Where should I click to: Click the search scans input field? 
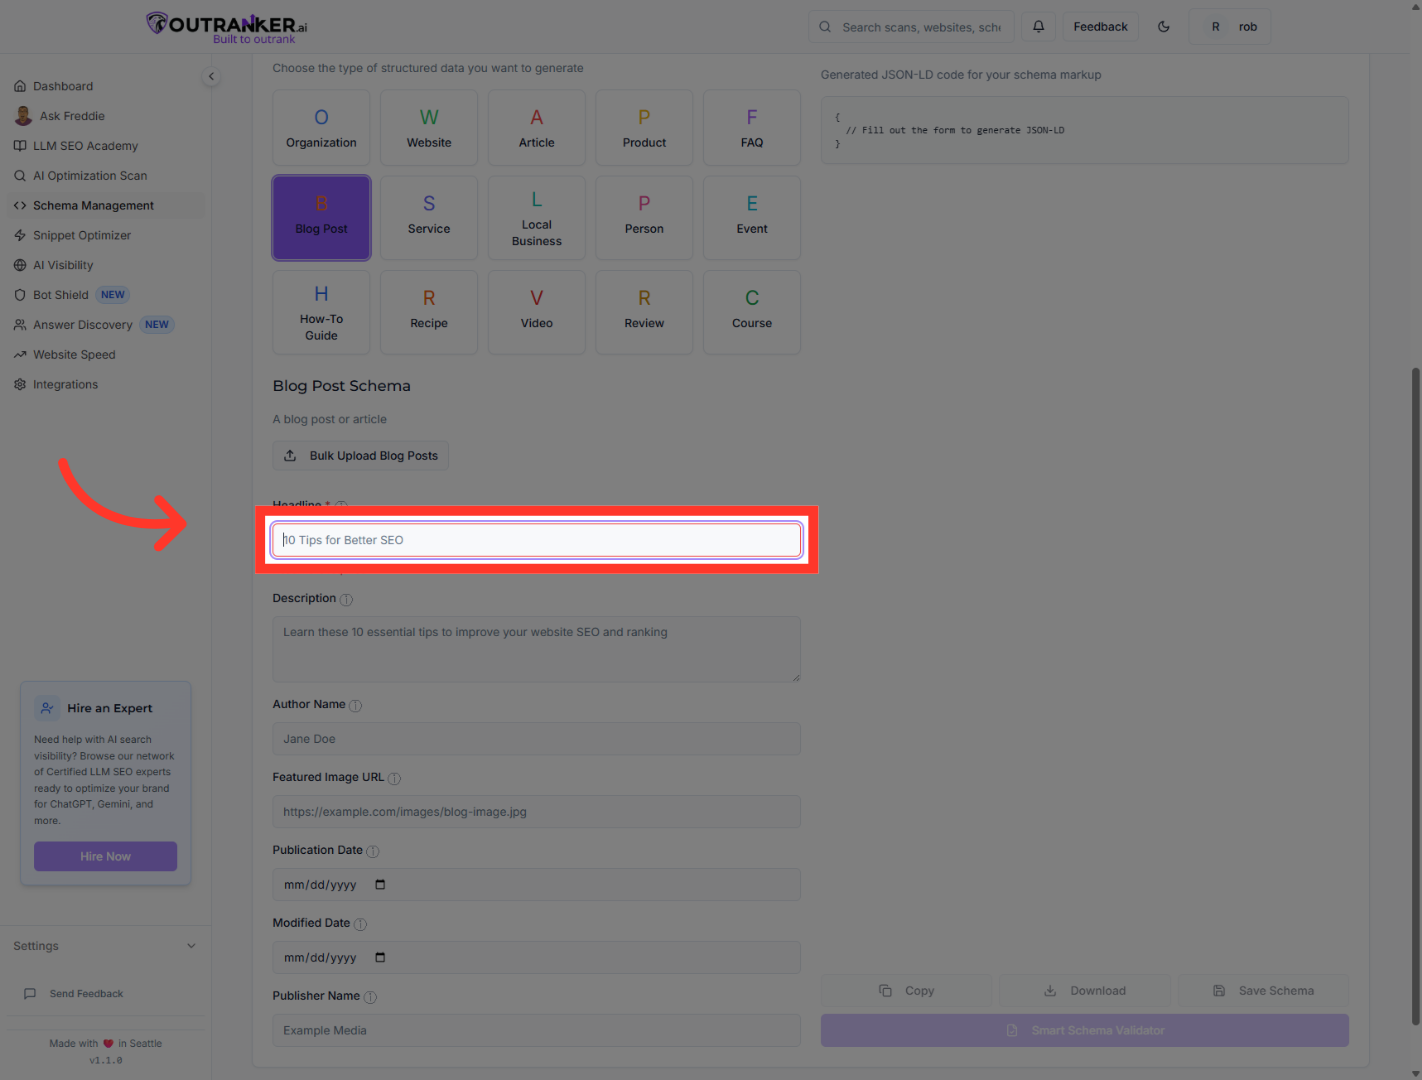pos(911,27)
